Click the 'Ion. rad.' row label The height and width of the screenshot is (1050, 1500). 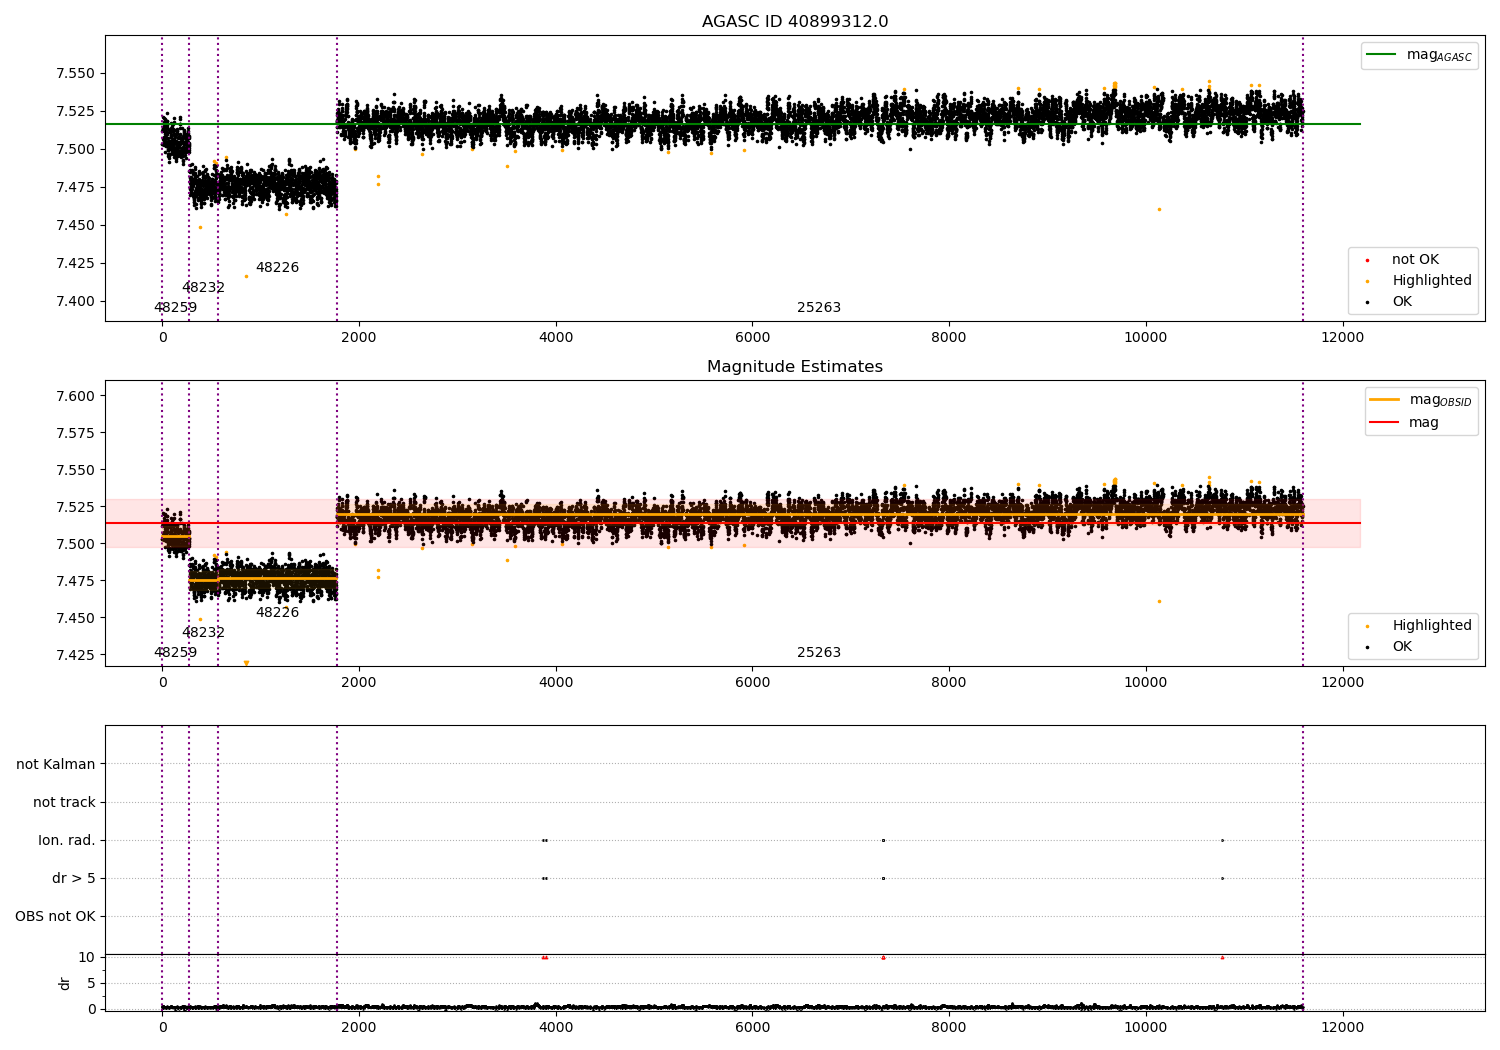(67, 841)
